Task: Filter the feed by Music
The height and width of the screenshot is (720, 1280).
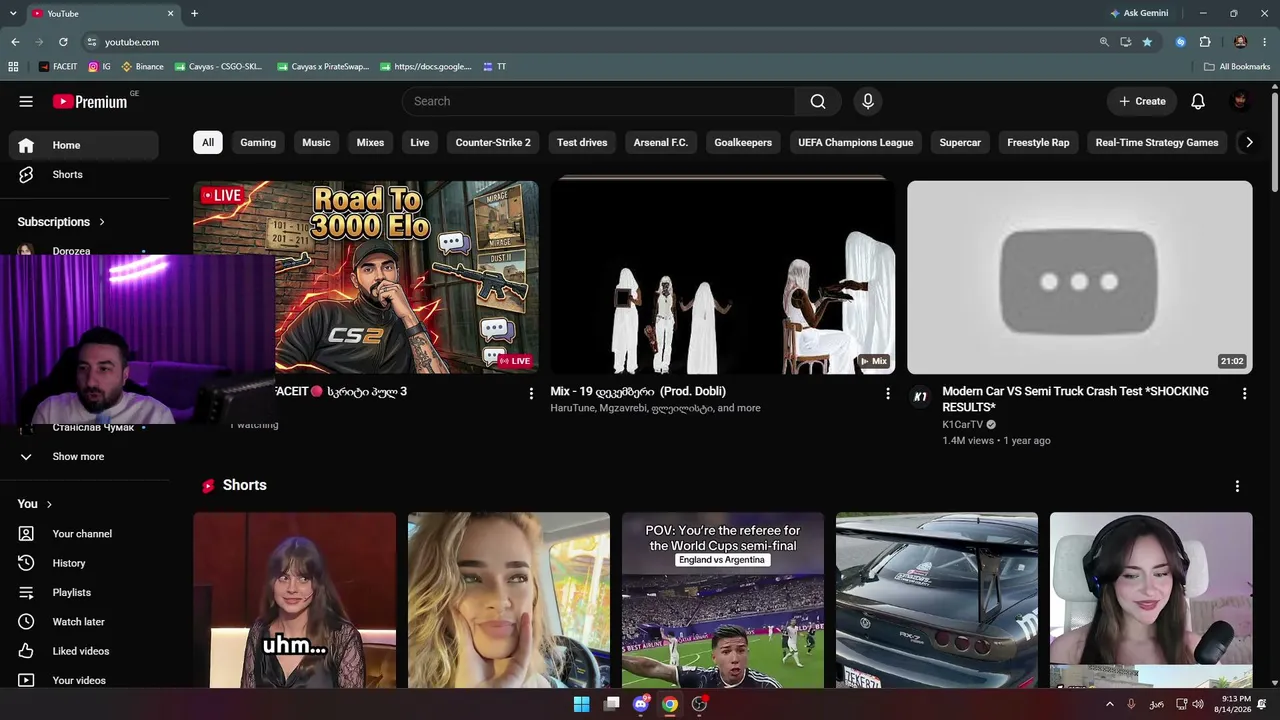Action: (316, 143)
